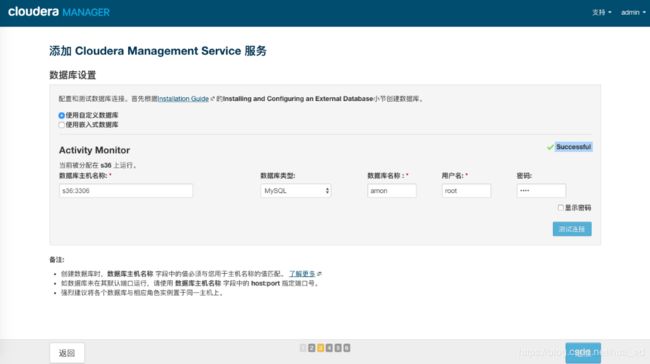The image size is (650, 364).
Task: Click the green Successful checkmark icon
Action: click(x=550, y=147)
